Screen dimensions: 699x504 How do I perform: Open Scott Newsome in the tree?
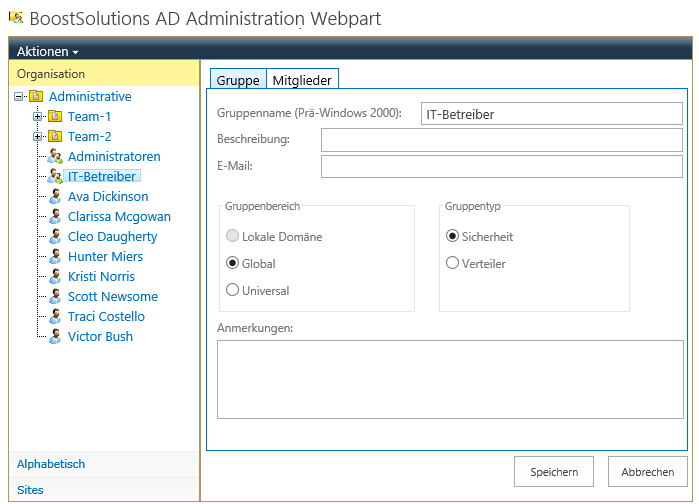[x=113, y=296]
